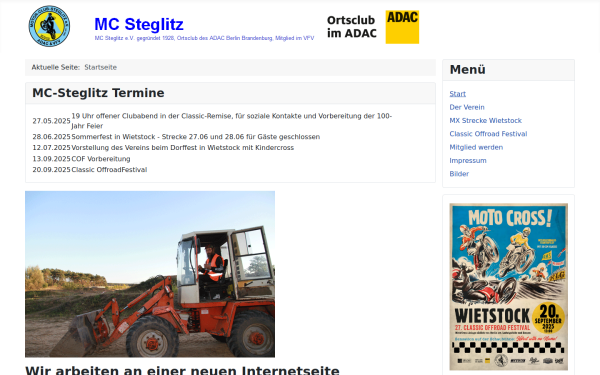Click the wheel loader photo
Image resolution: width=600 pixels, height=375 pixels.
pos(150,274)
